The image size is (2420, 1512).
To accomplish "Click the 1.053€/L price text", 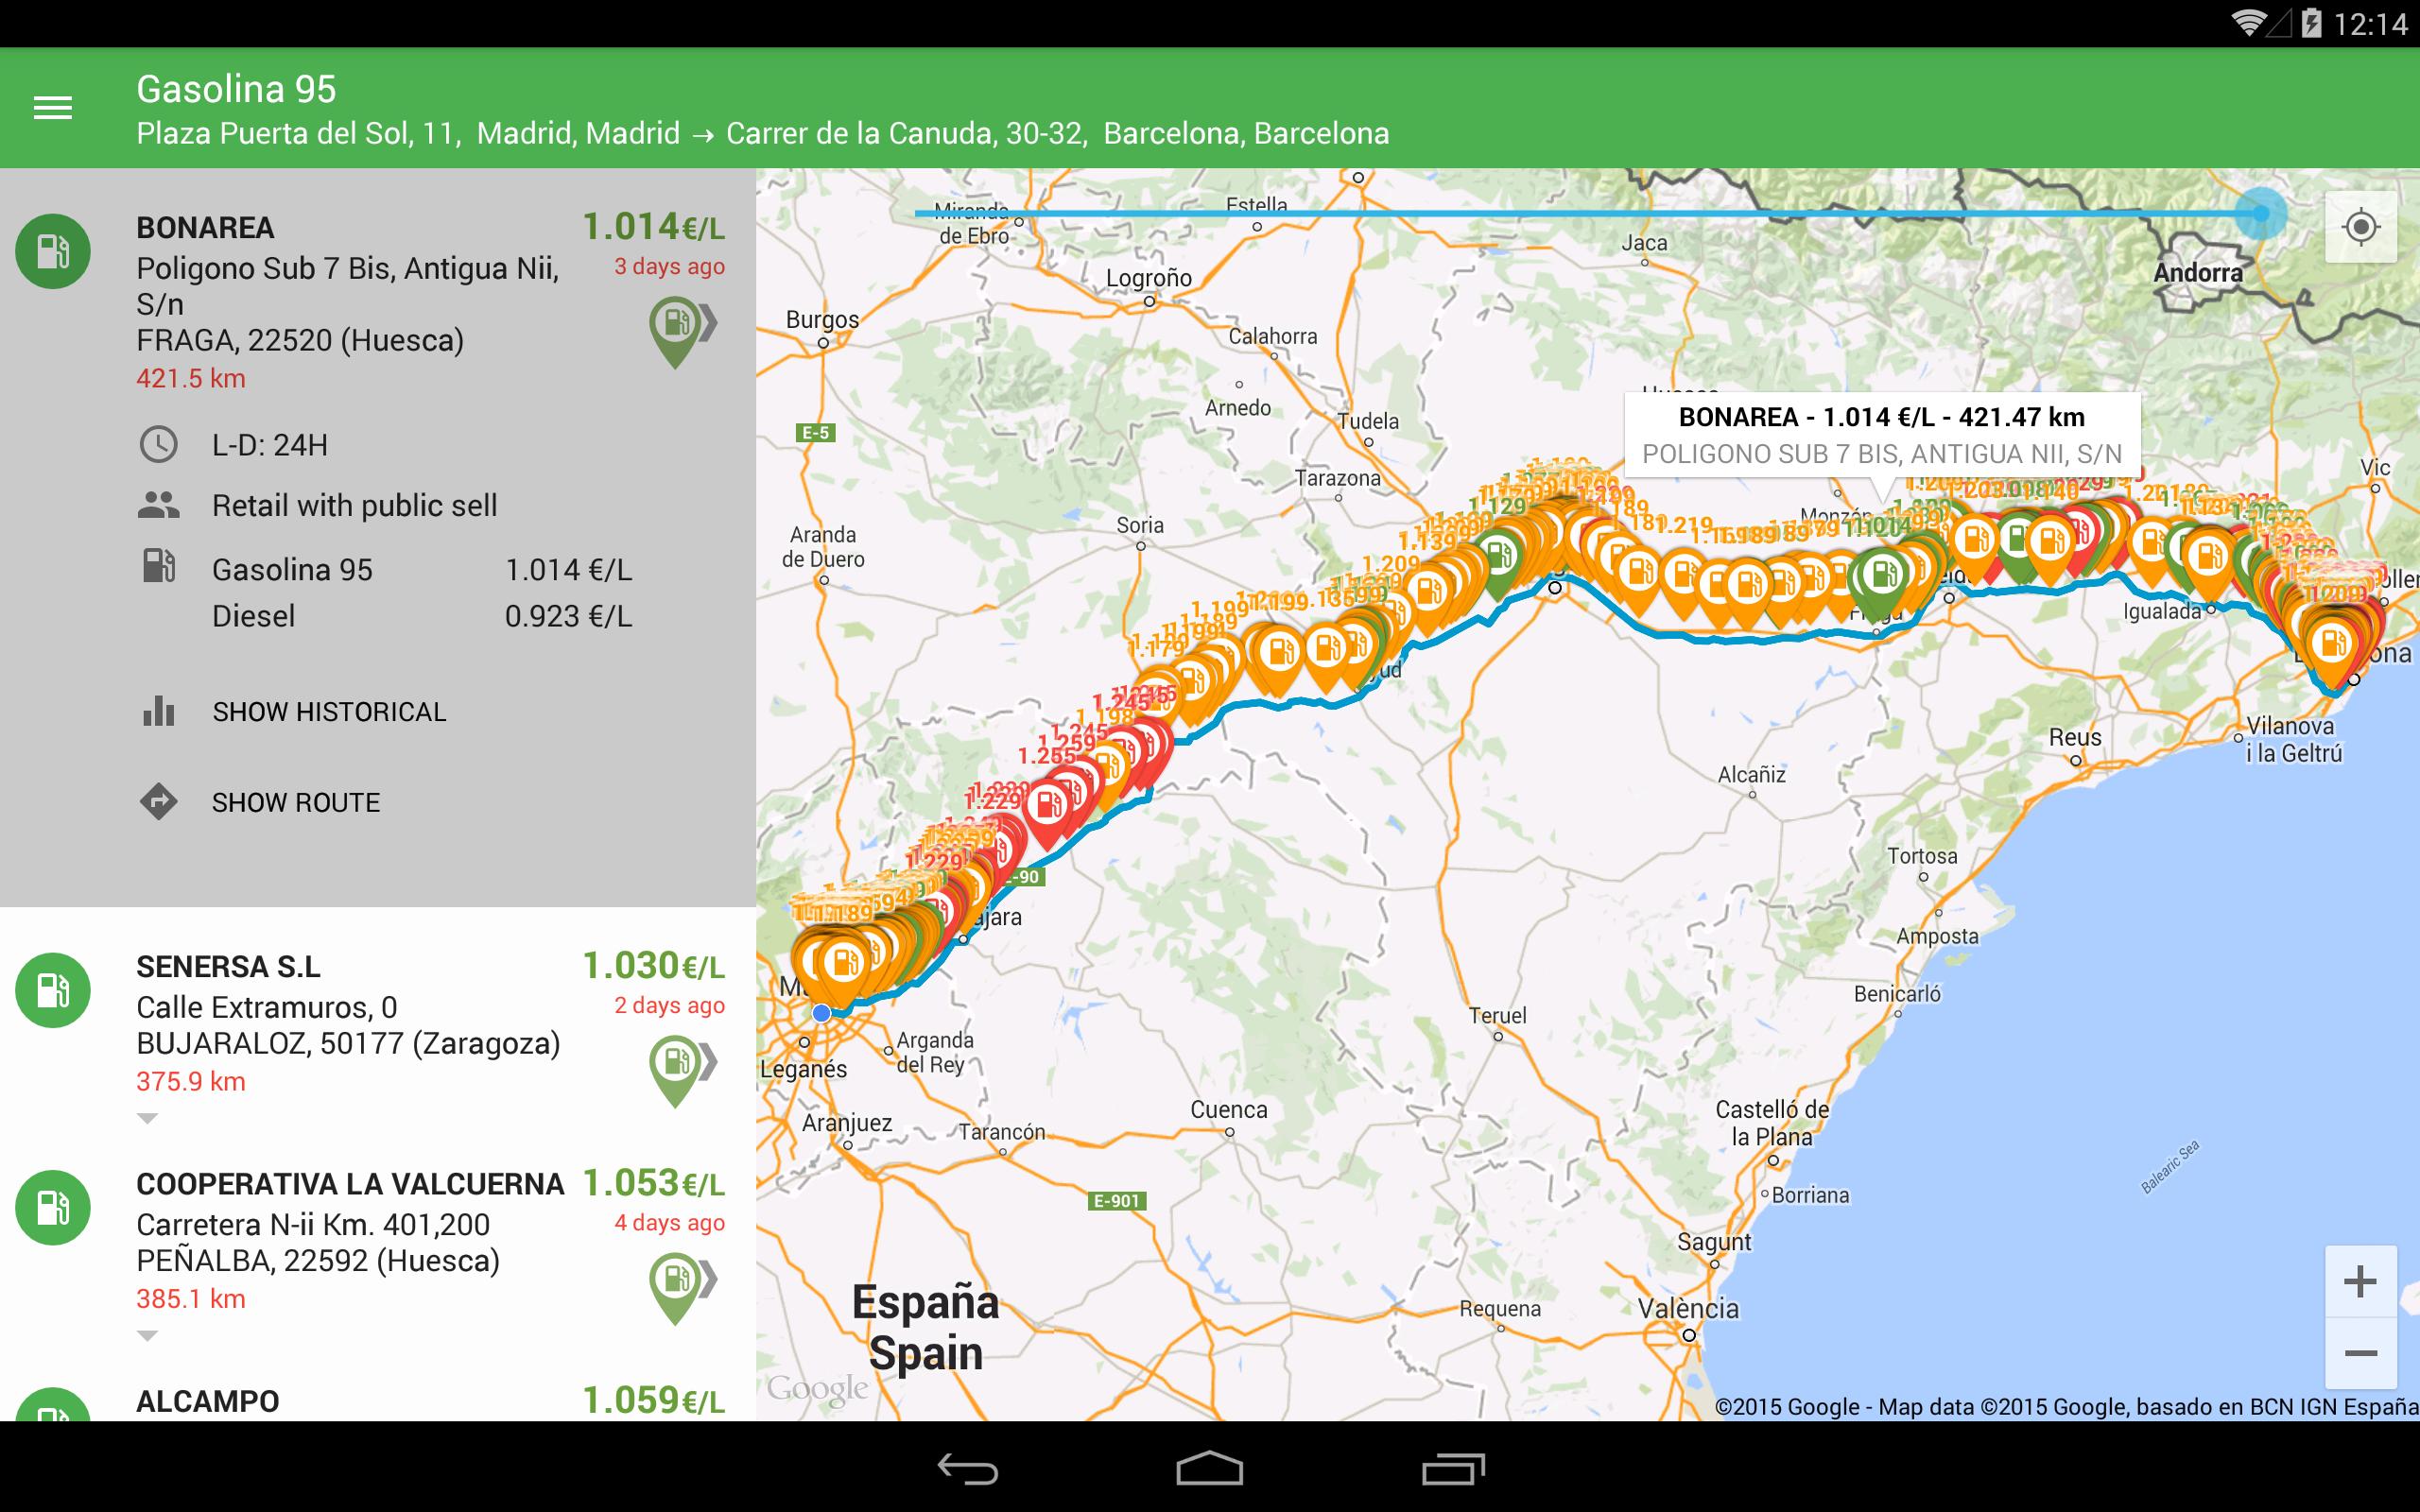I will tap(653, 1182).
